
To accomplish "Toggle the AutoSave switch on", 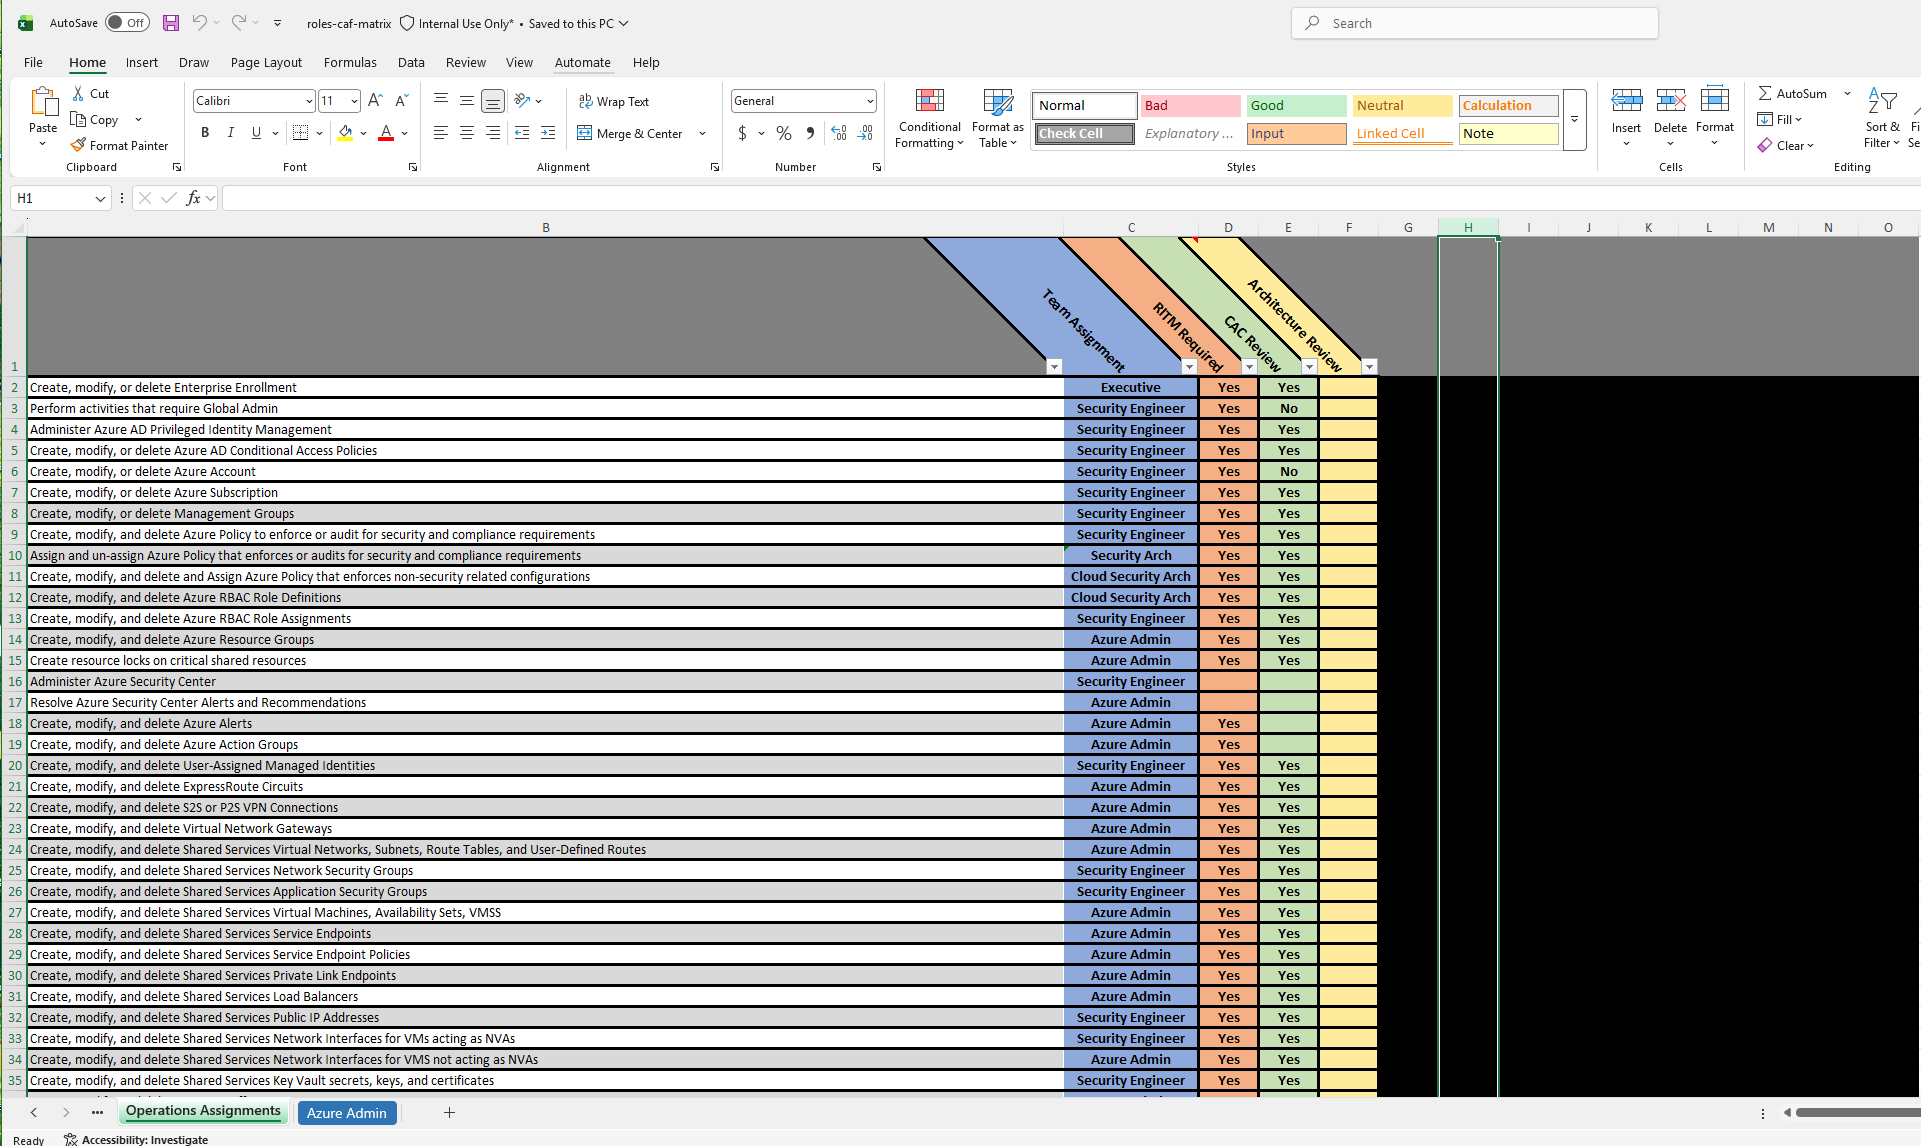I will point(127,22).
